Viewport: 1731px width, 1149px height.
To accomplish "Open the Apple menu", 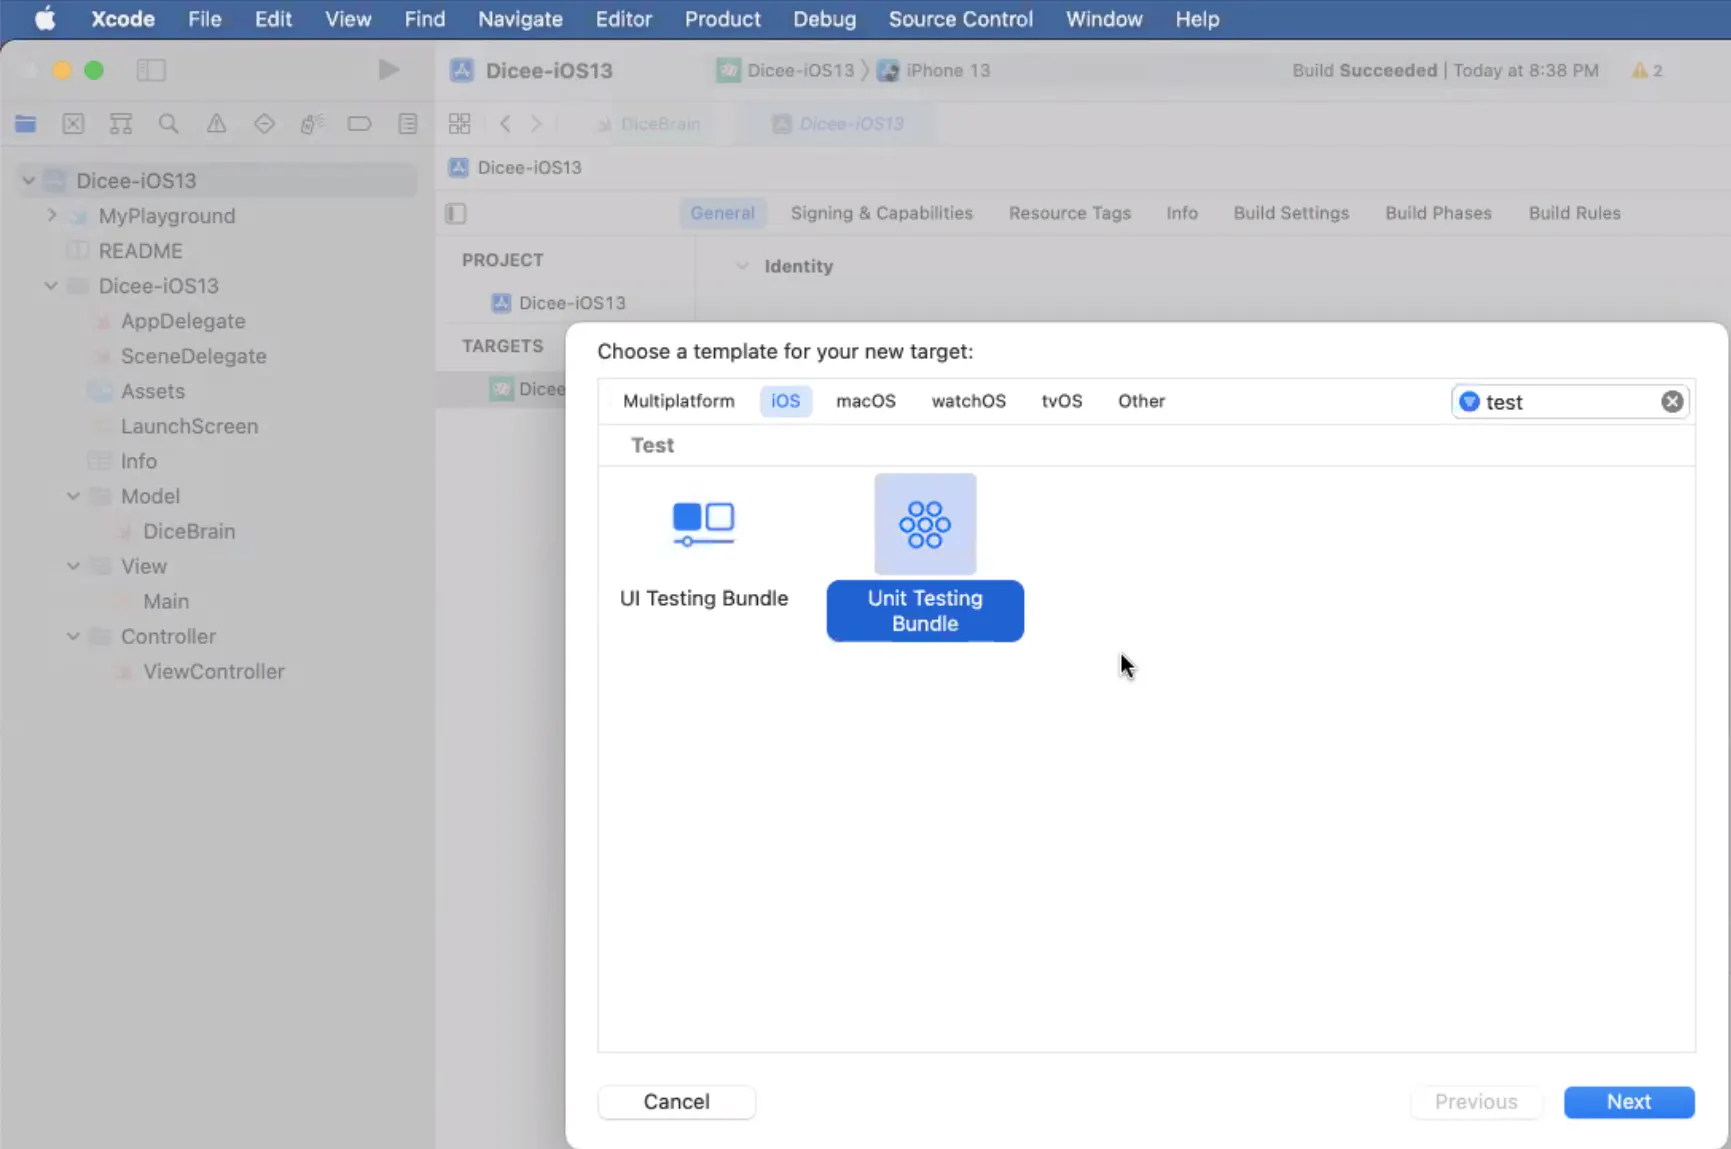I will (45, 19).
